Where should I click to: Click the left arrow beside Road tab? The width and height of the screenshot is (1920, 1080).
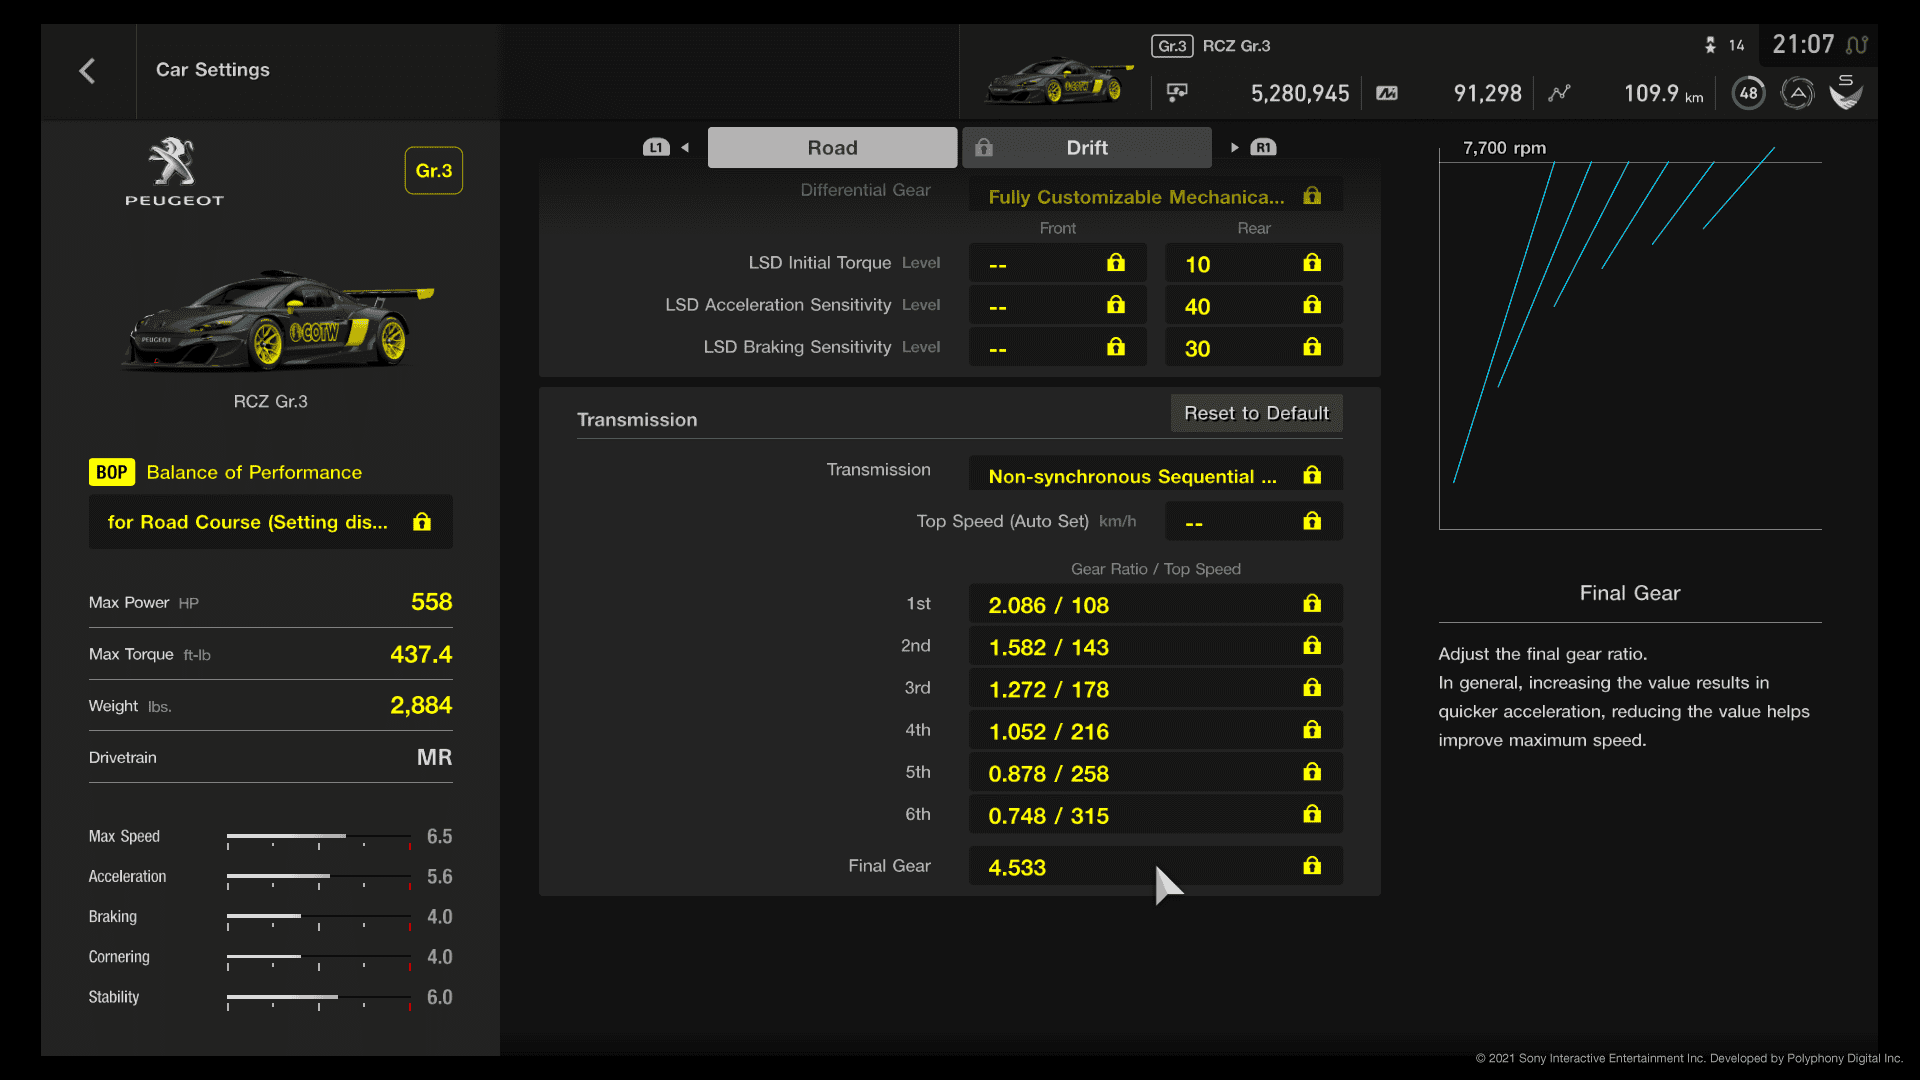685,148
